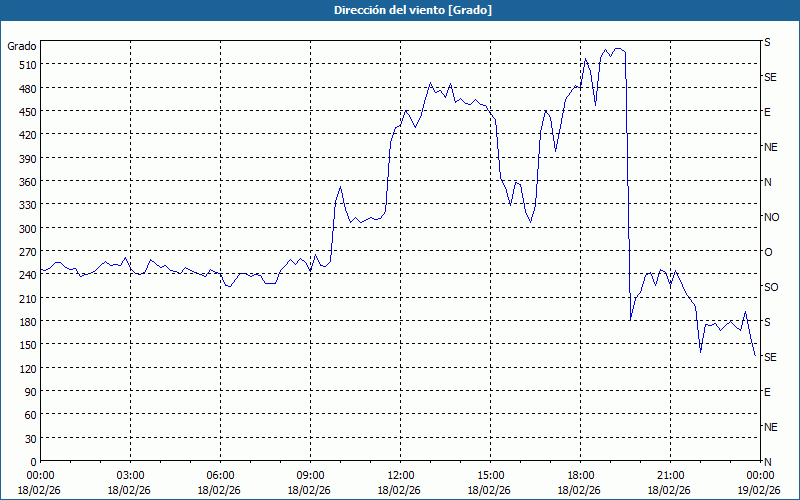This screenshot has width=800, height=500.
Task: Click the 0 y-axis tick label
Action: point(34,462)
